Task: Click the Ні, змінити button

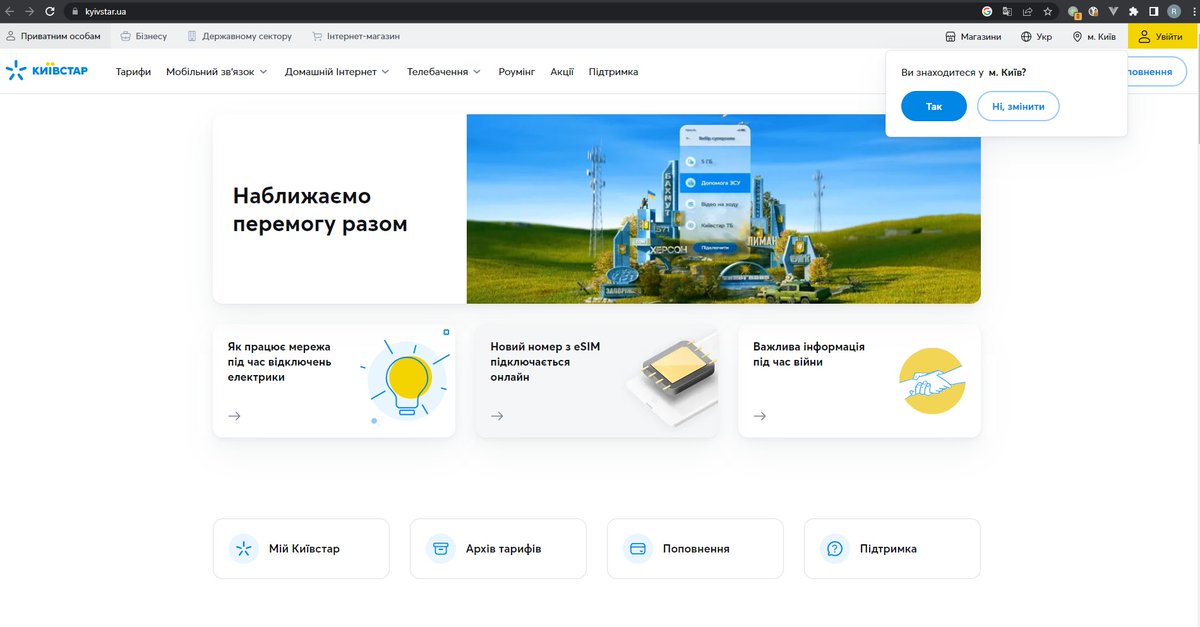Action: coord(1018,106)
